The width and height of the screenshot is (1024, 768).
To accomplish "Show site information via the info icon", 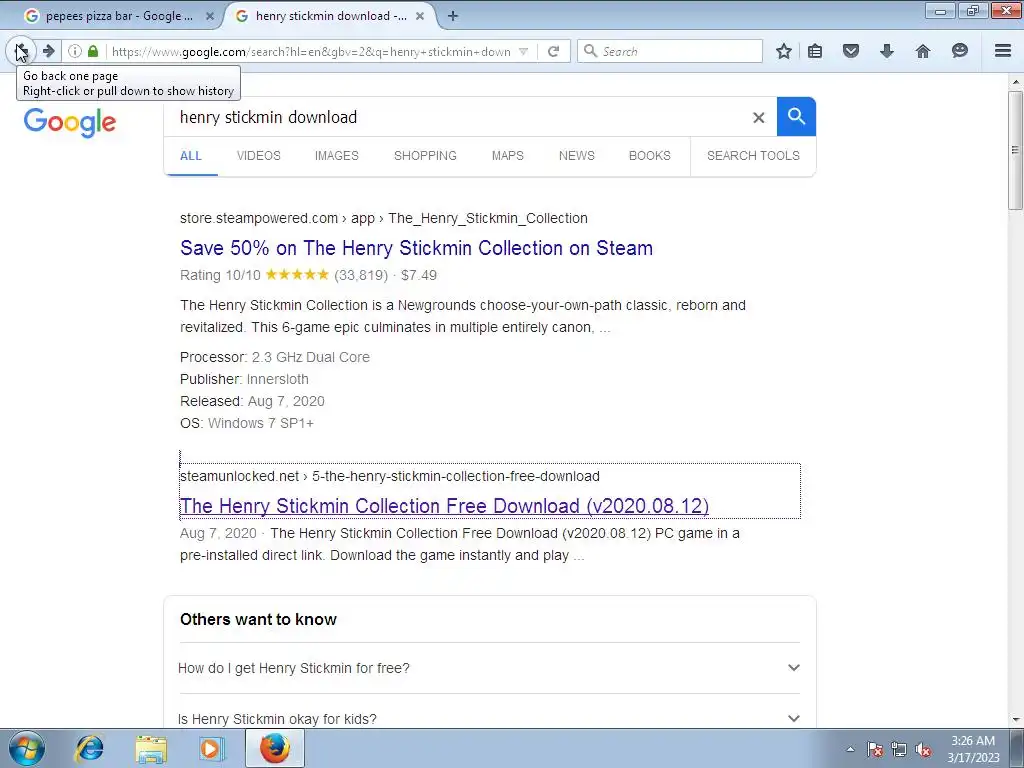I will click(75, 51).
